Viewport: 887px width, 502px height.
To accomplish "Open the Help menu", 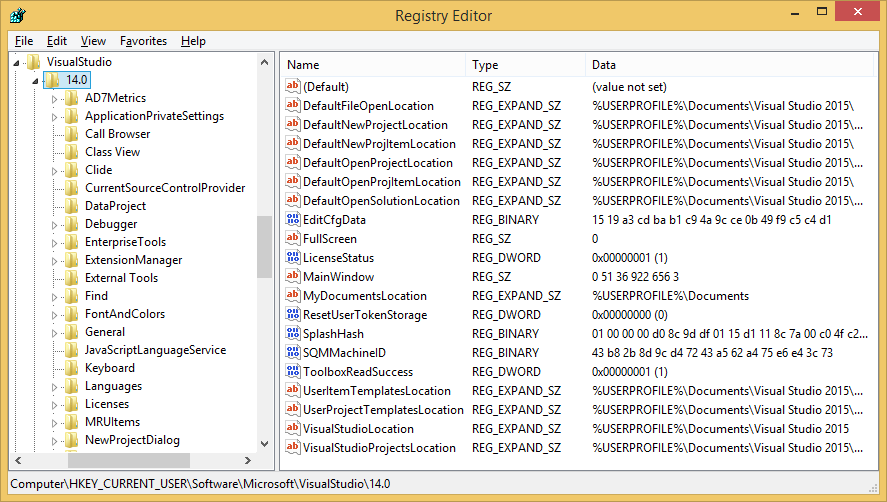I will [x=193, y=41].
